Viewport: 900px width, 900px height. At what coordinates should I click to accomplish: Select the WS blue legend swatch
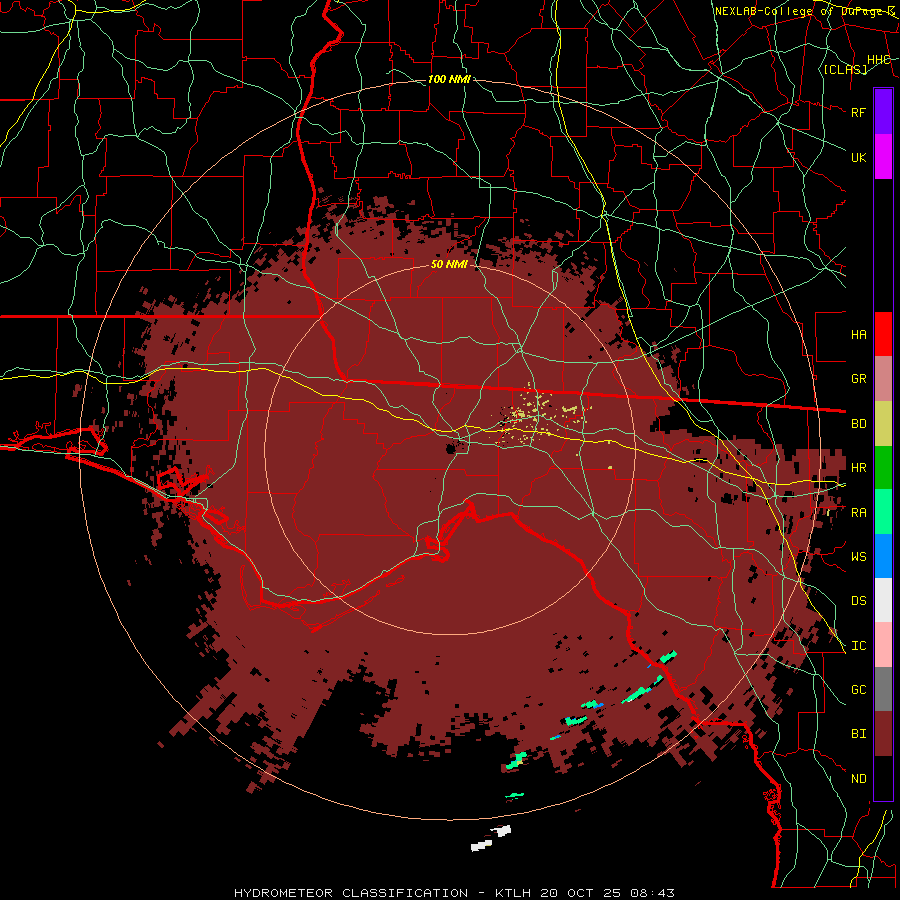pos(883,556)
